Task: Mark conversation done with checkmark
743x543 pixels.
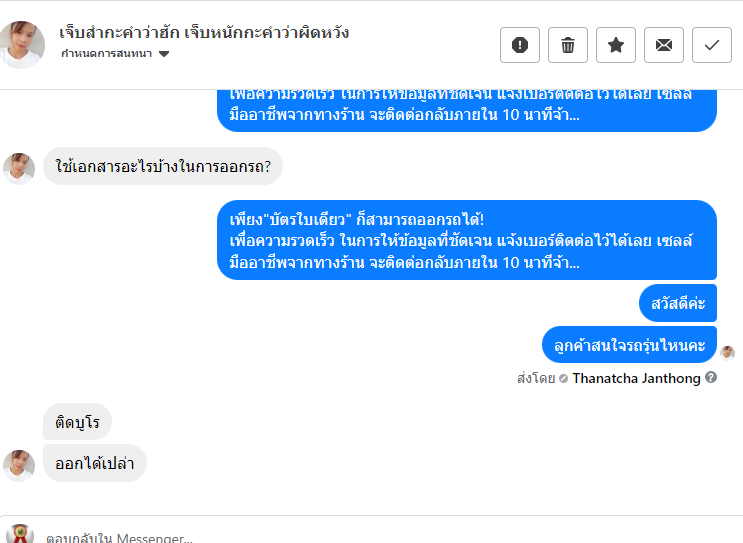Action: click(x=712, y=45)
